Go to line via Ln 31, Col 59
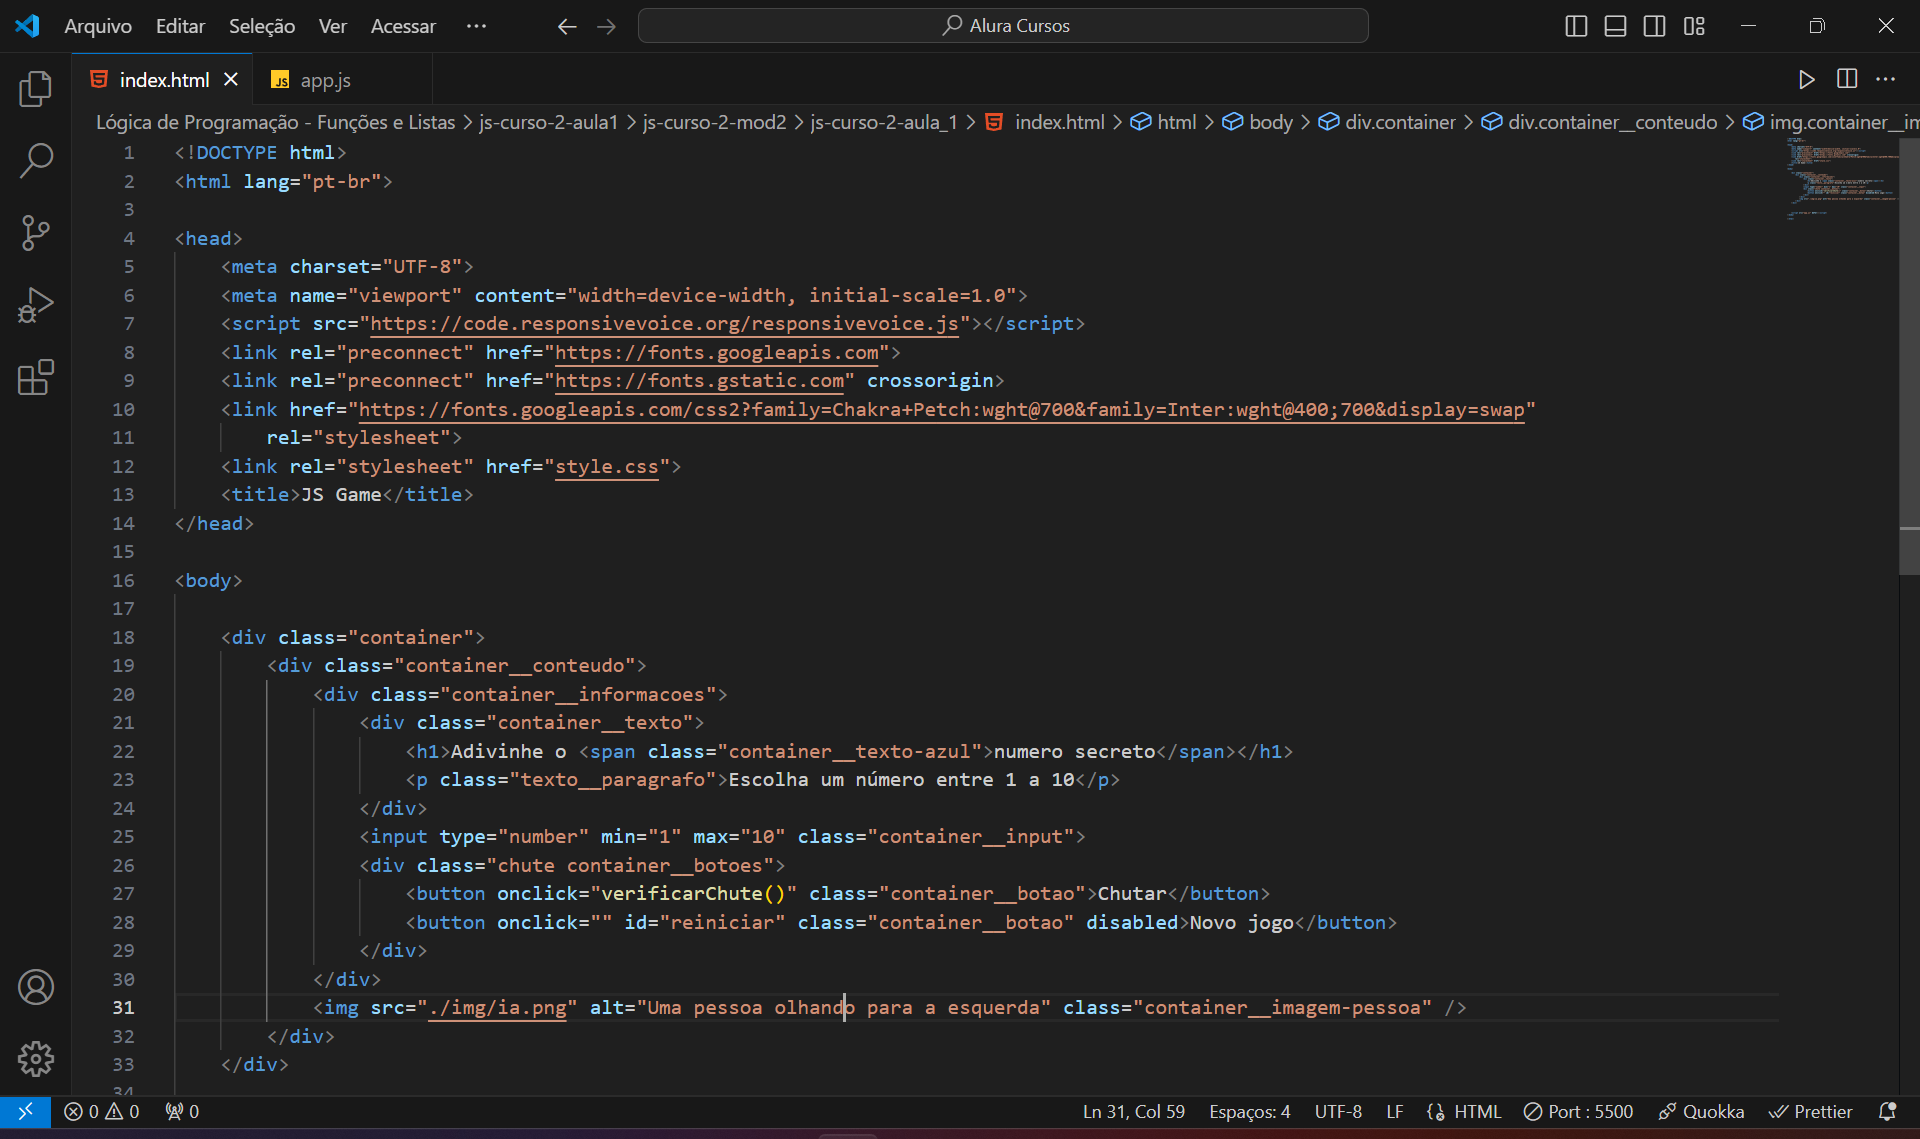Image resolution: width=1920 pixels, height=1139 pixels. pos(1134,1111)
